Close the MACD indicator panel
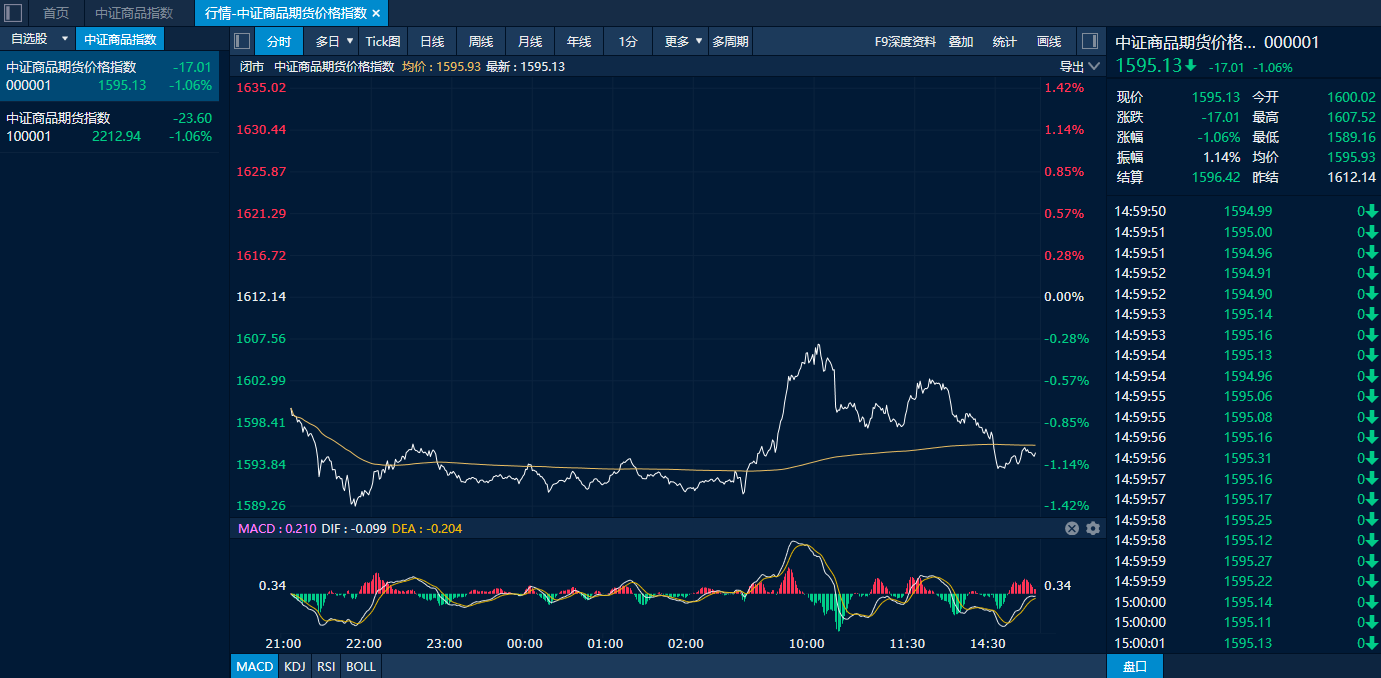Viewport: 1381px width, 678px height. point(1072,528)
